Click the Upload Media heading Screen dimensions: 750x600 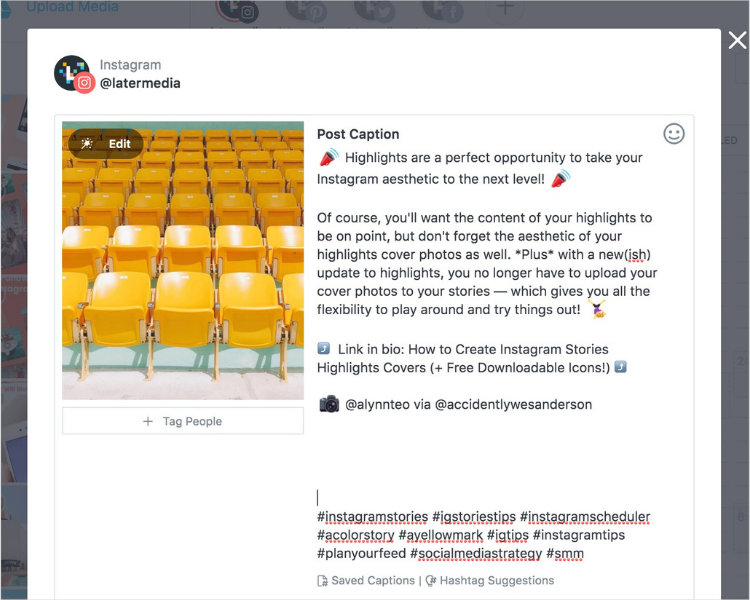(72, 7)
